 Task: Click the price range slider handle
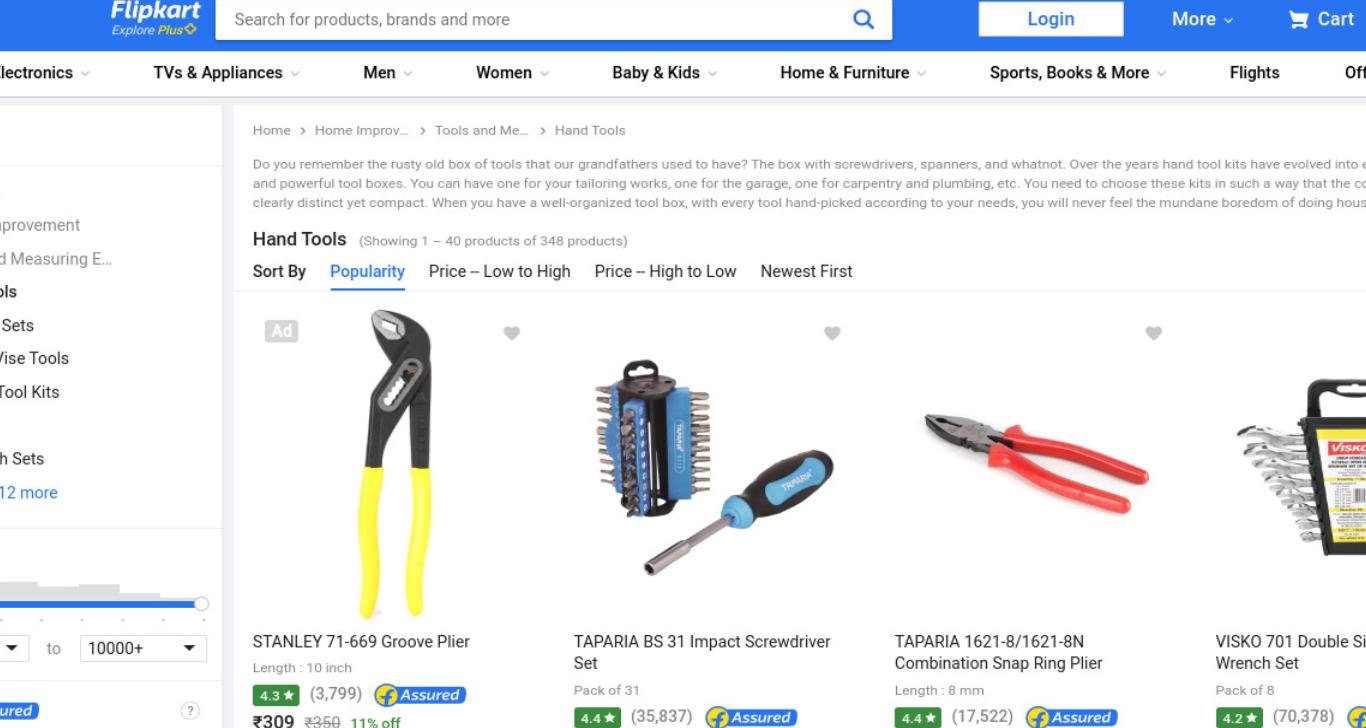(201, 603)
